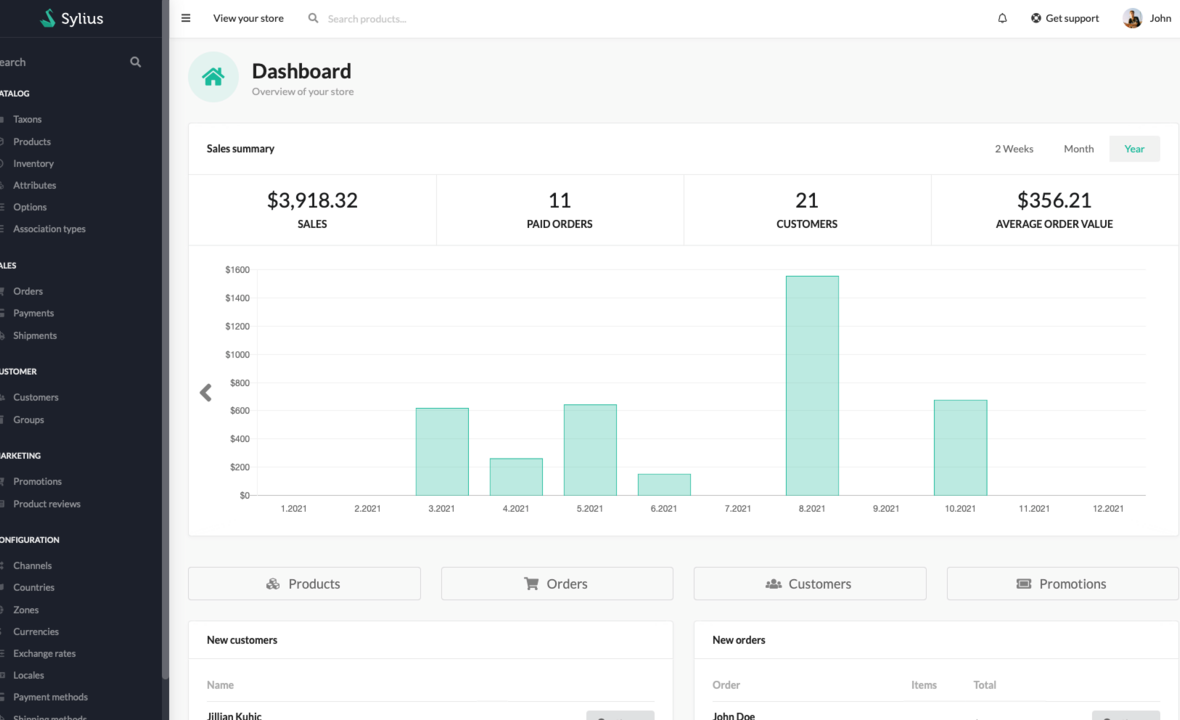Image resolution: width=1180 pixels, height=720 pixels.
Task: Open the notifications bell icon
Action: click(1002, 18)
